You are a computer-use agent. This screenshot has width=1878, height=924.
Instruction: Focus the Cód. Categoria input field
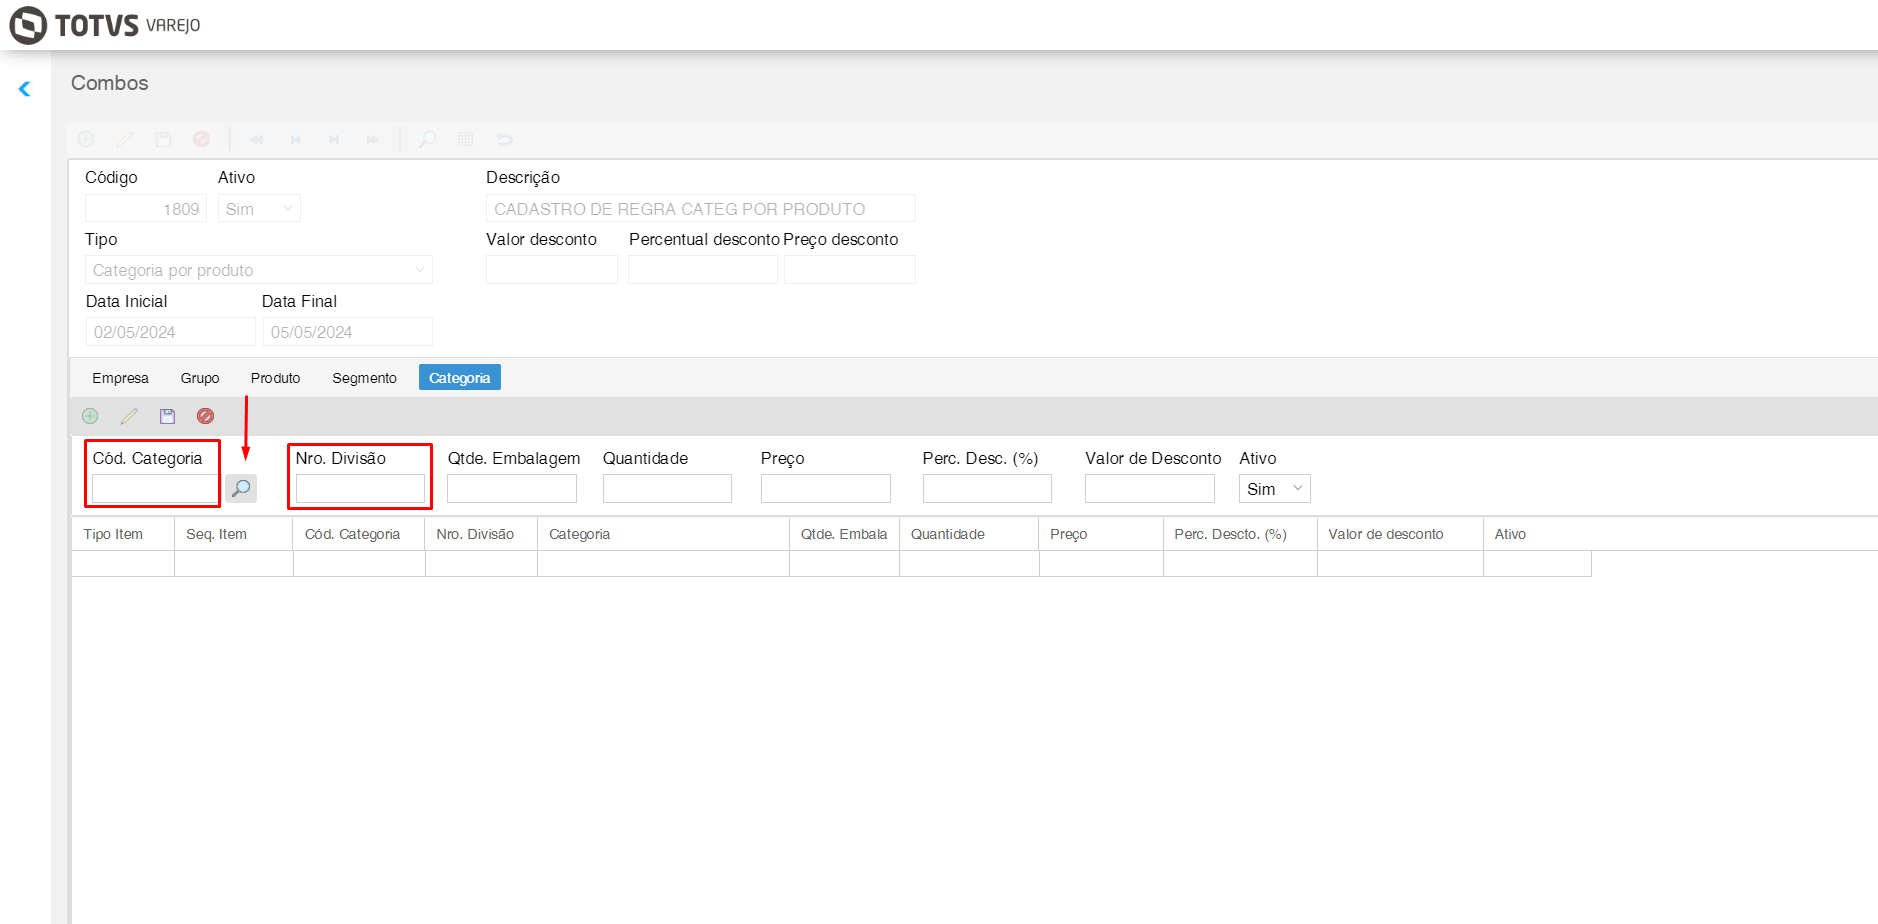coord(154,489)
